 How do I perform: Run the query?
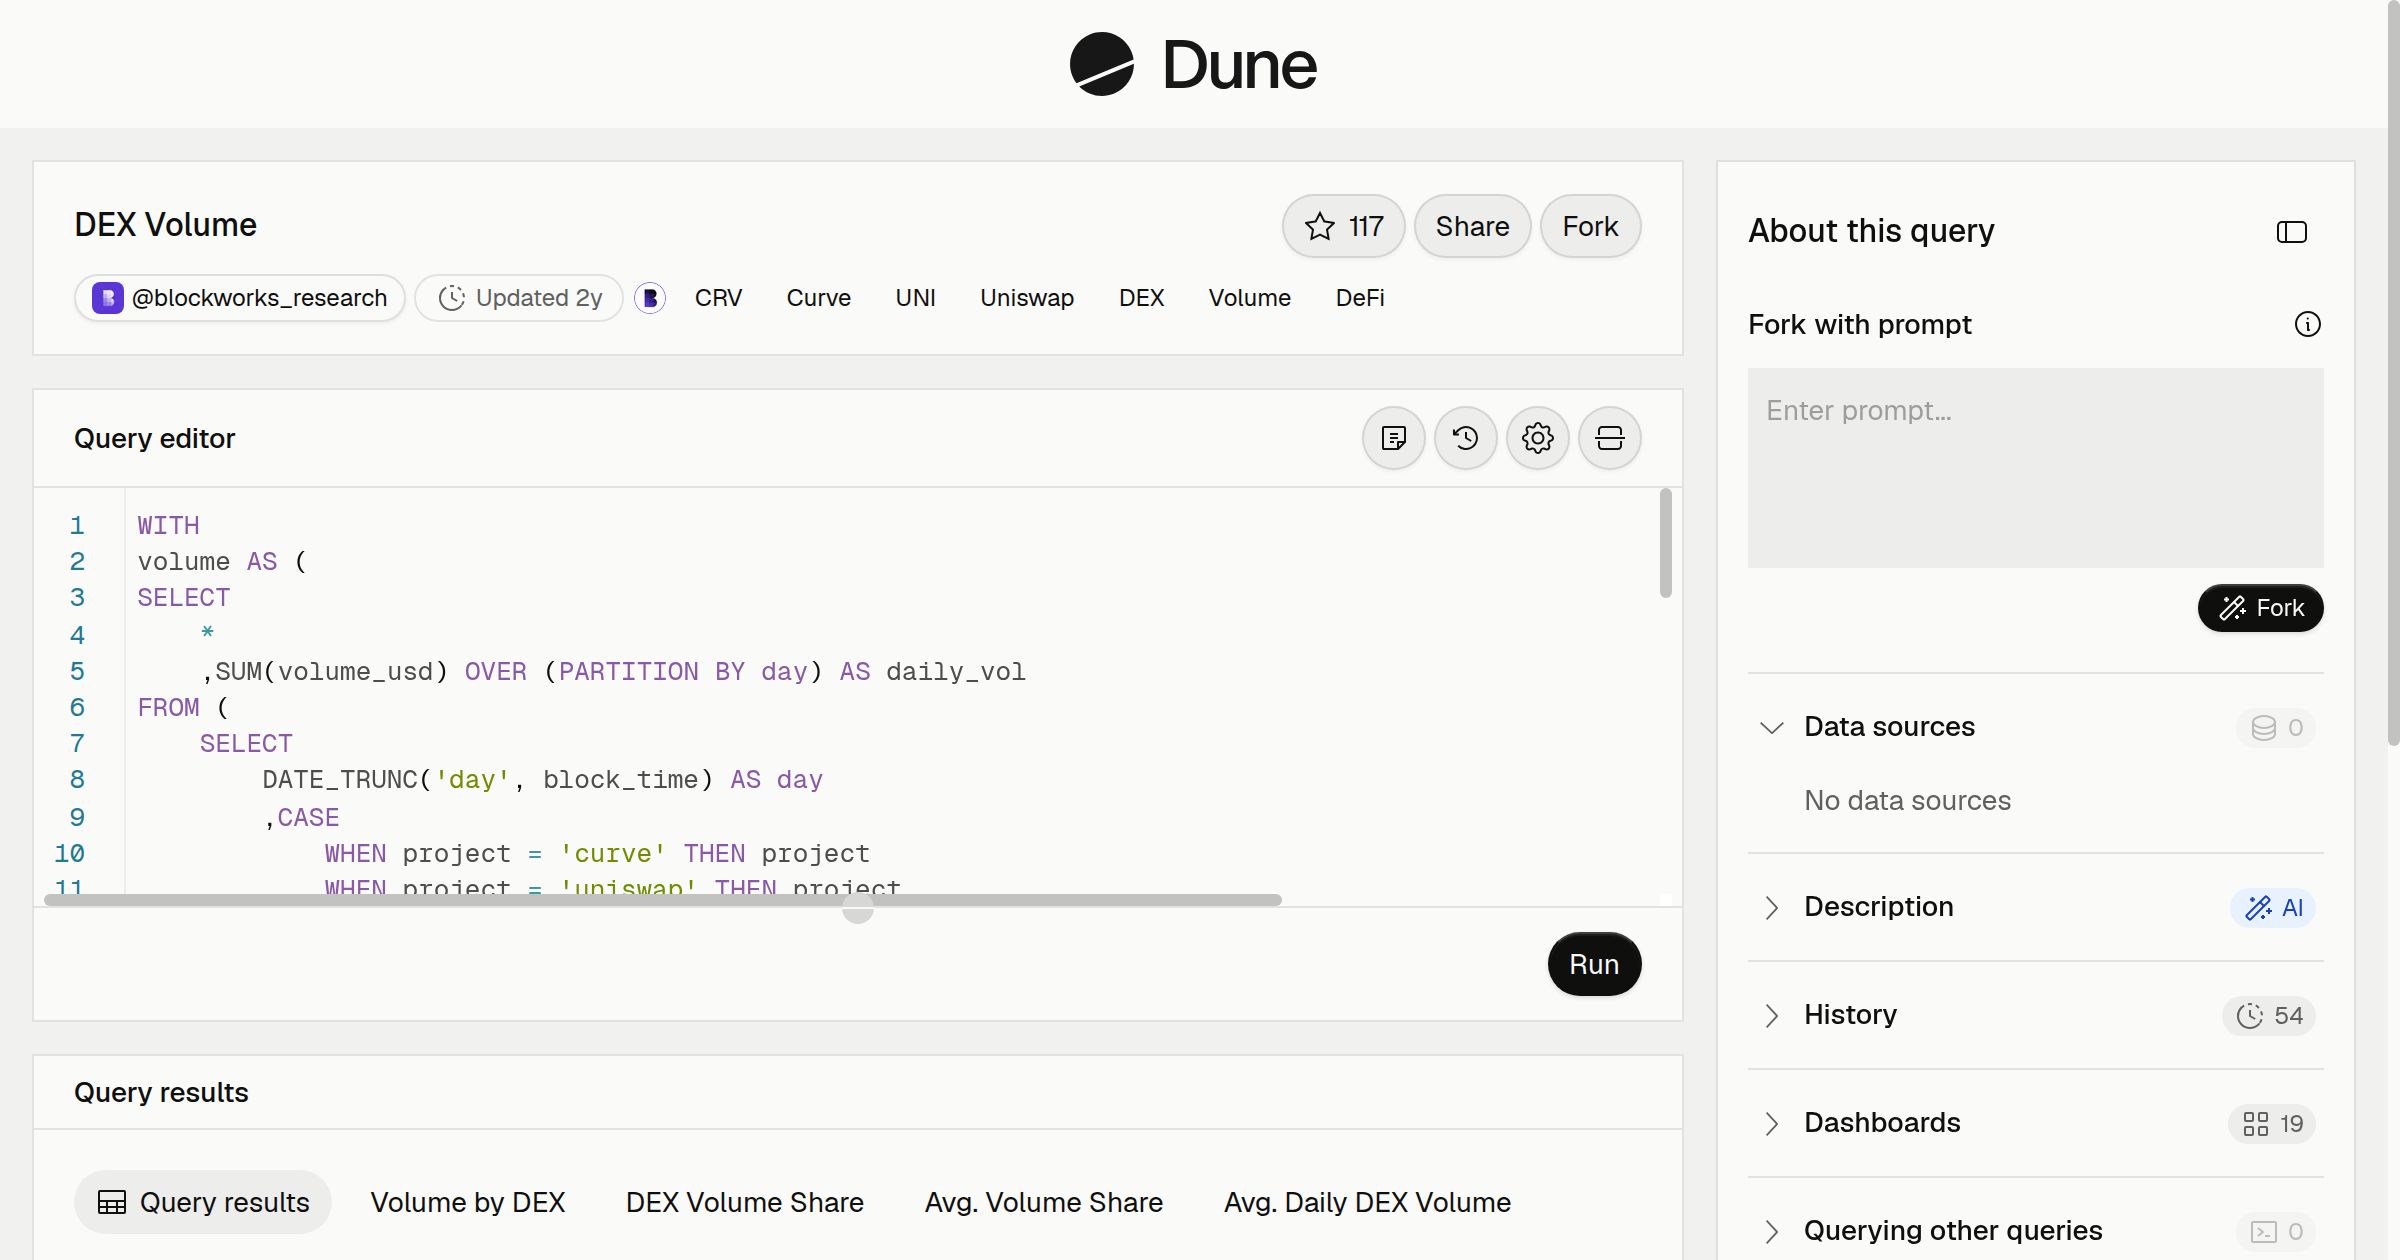[x=1594, y=964]
